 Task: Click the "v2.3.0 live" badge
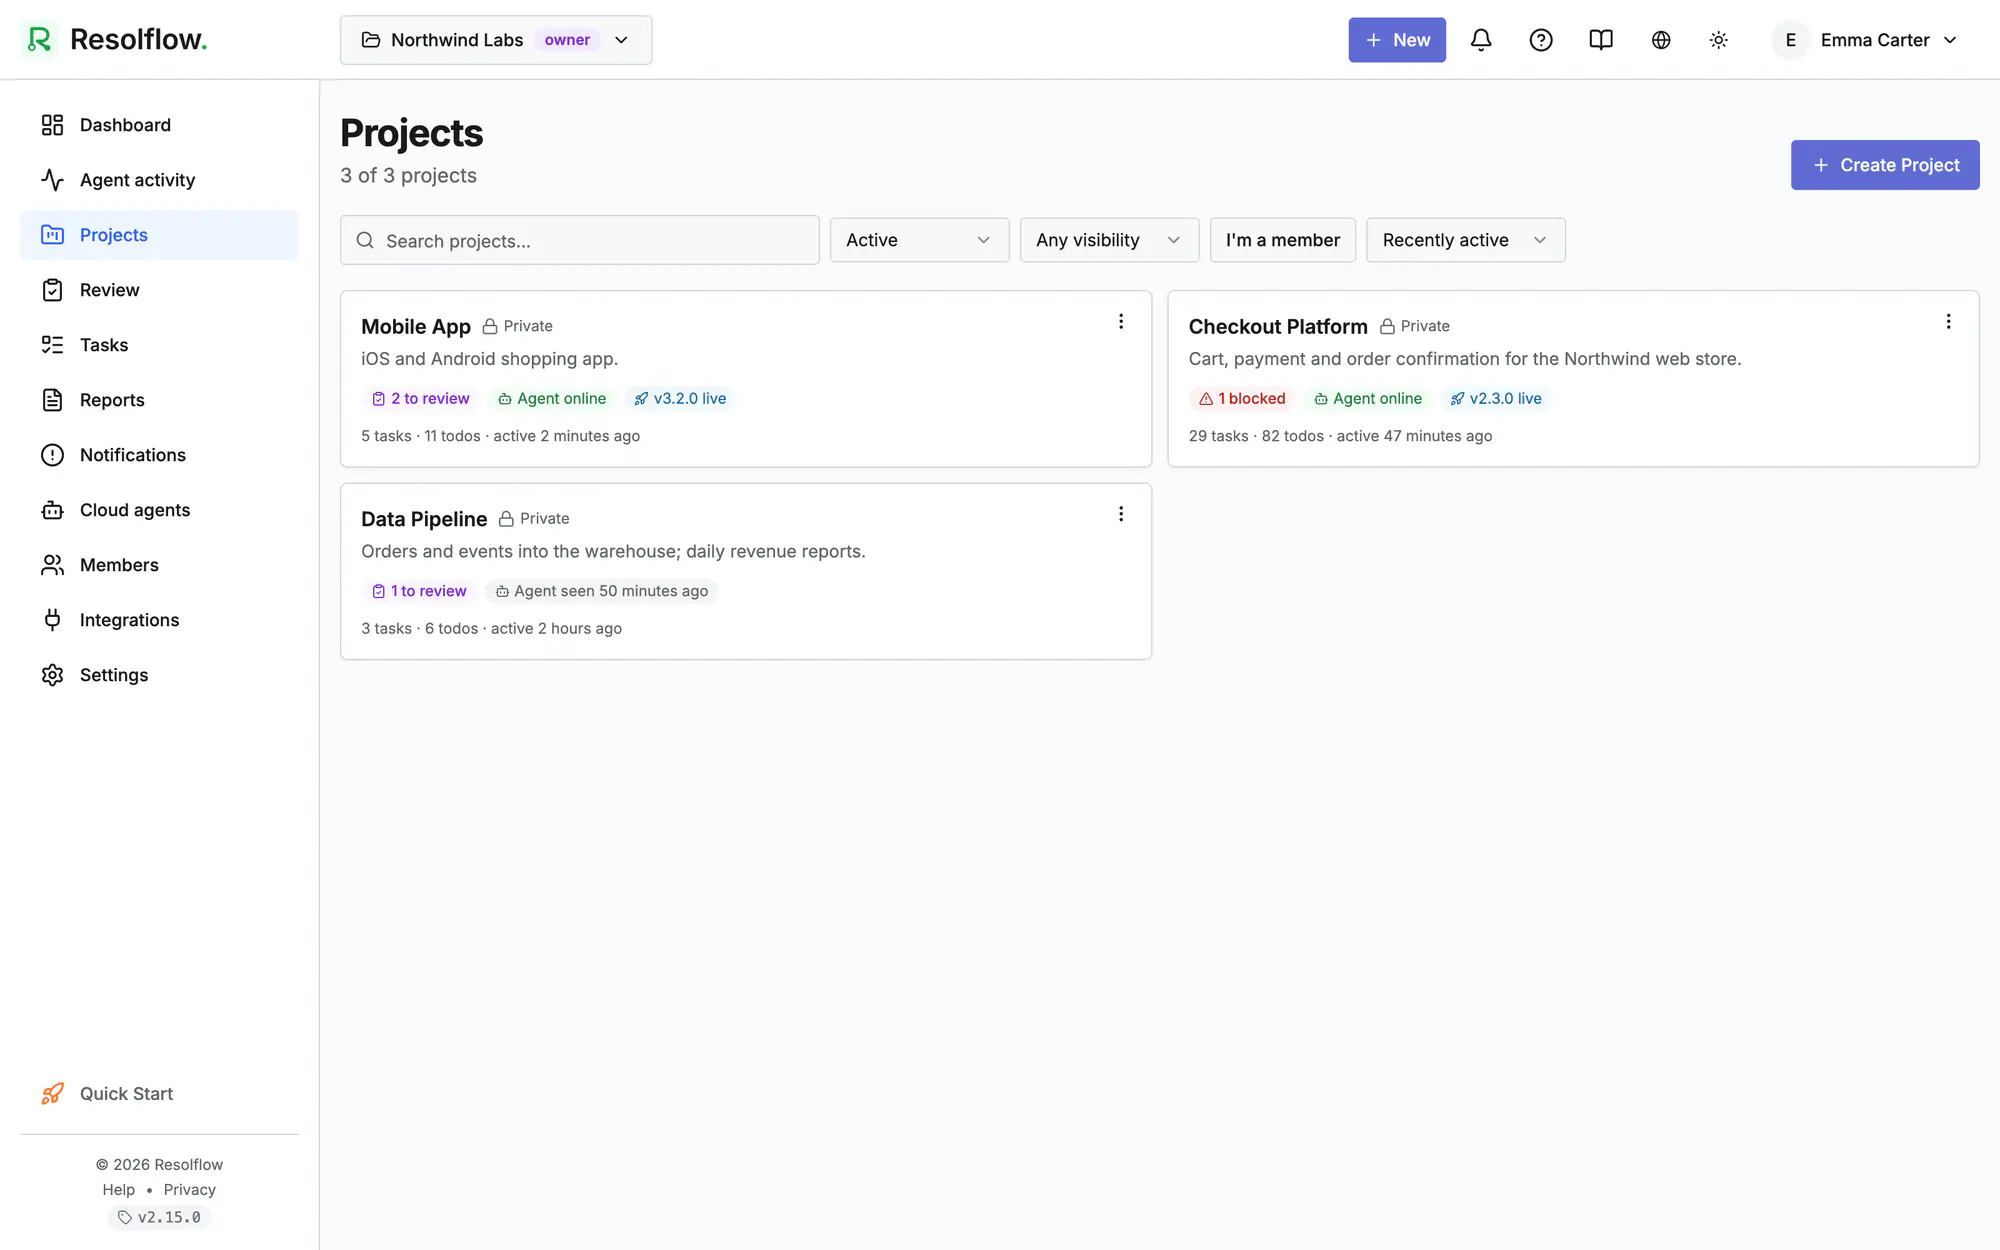coord(1496,398)
